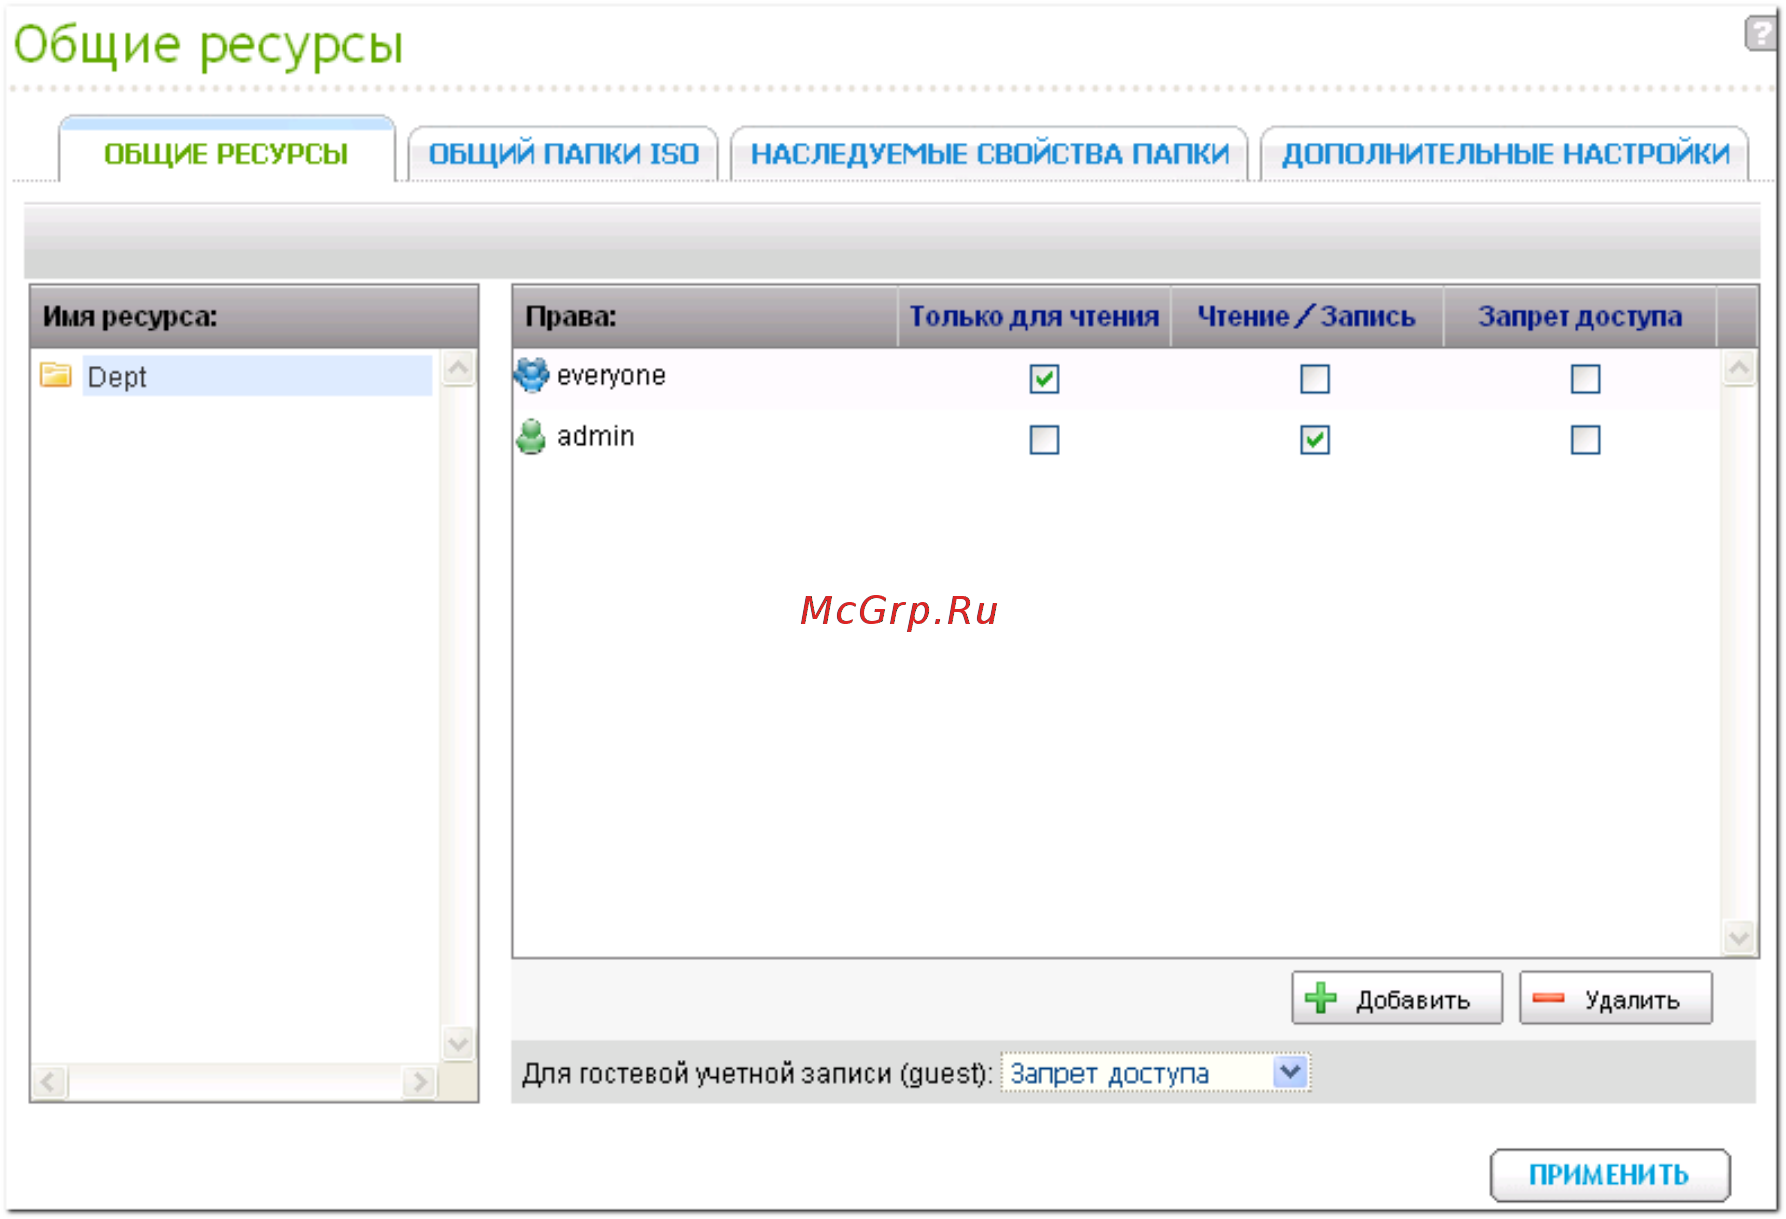
Task: Enable read-only access for everyone
Action: [x=1044, y=379]
